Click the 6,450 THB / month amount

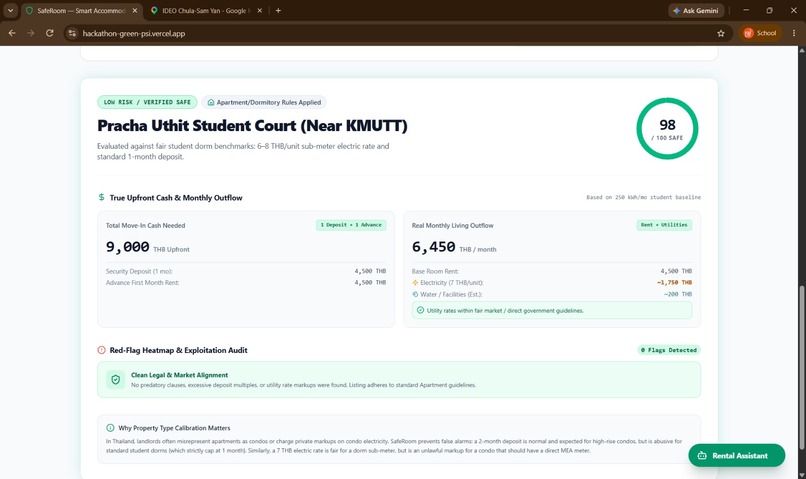tap(454, 247)
